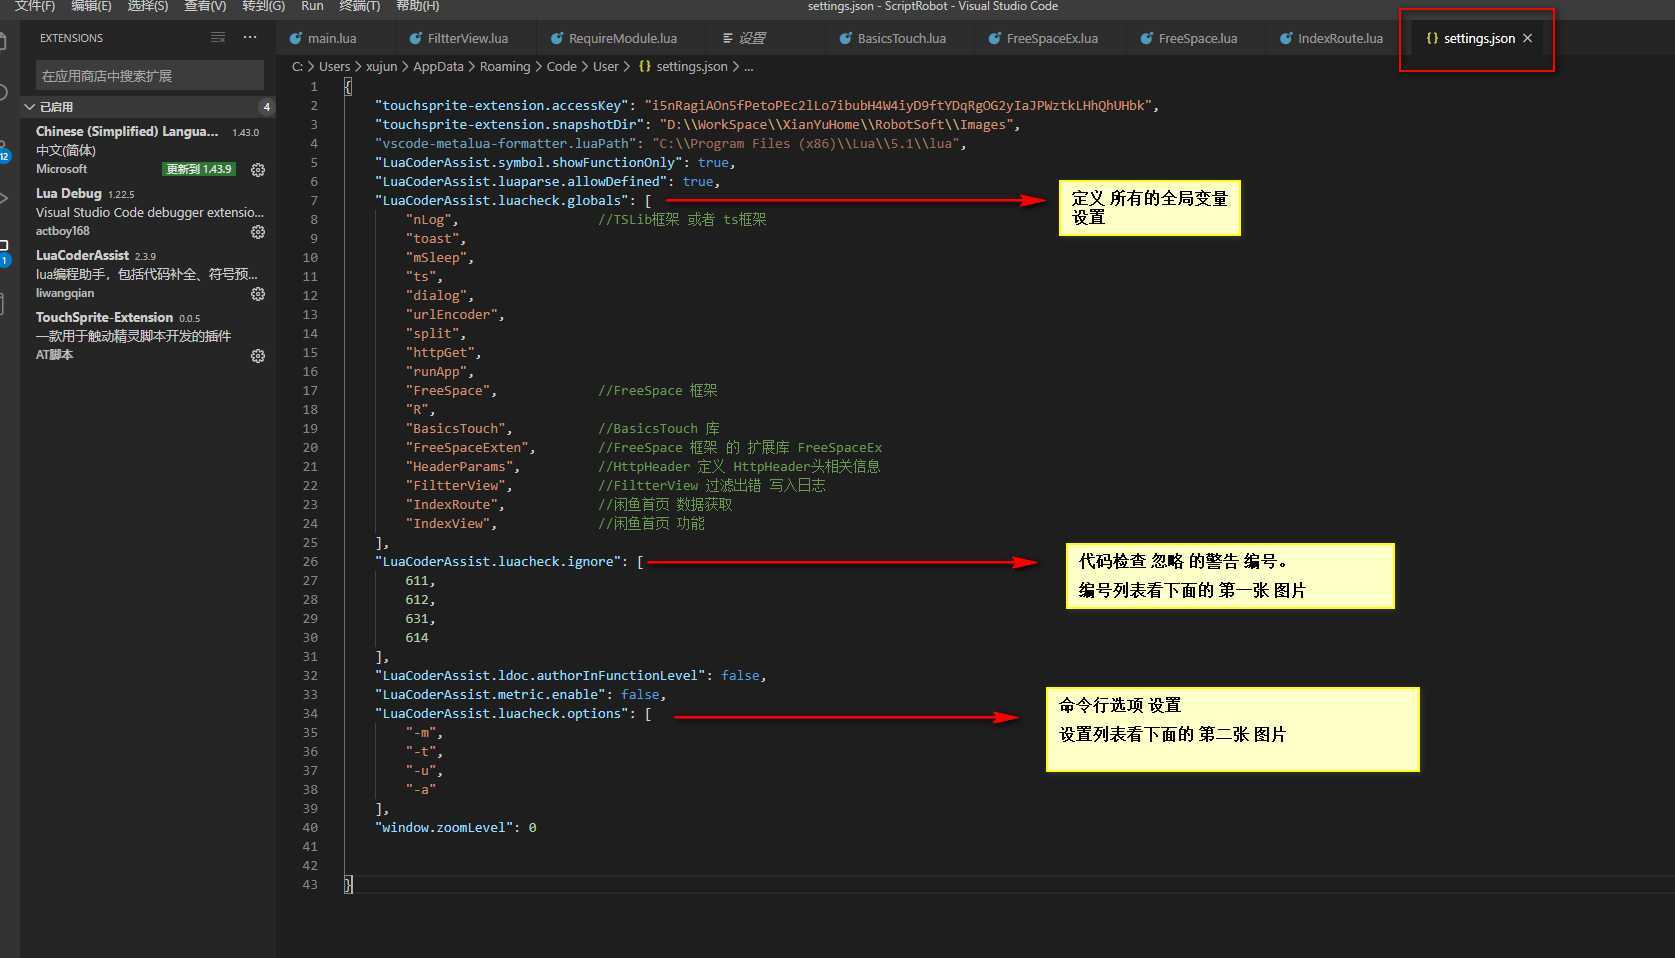Click the source control icon with badge 12
The height and width of the screenshot is (958, 1675).
[3, 150]
